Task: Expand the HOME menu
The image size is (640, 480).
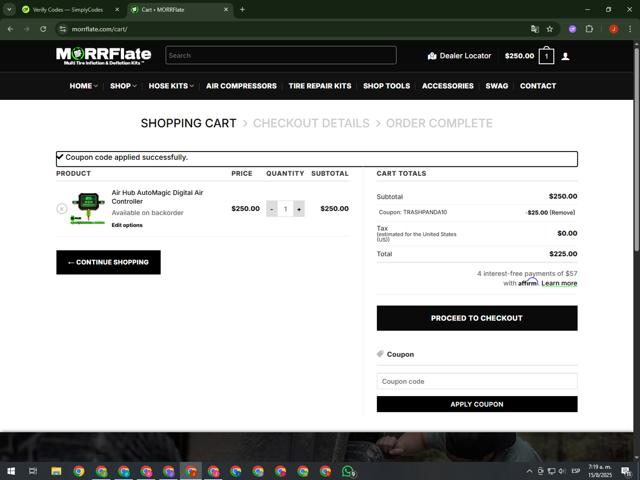Action: point(84,86)
